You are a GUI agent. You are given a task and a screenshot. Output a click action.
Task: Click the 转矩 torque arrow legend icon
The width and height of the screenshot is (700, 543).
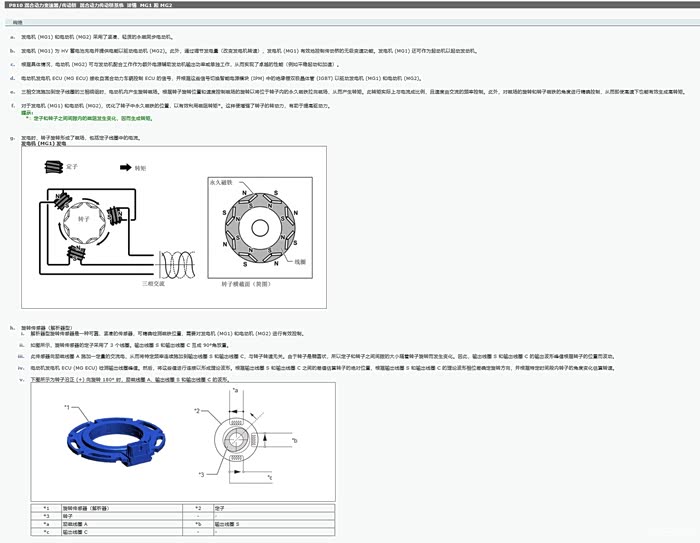click(x=125, y=170)
